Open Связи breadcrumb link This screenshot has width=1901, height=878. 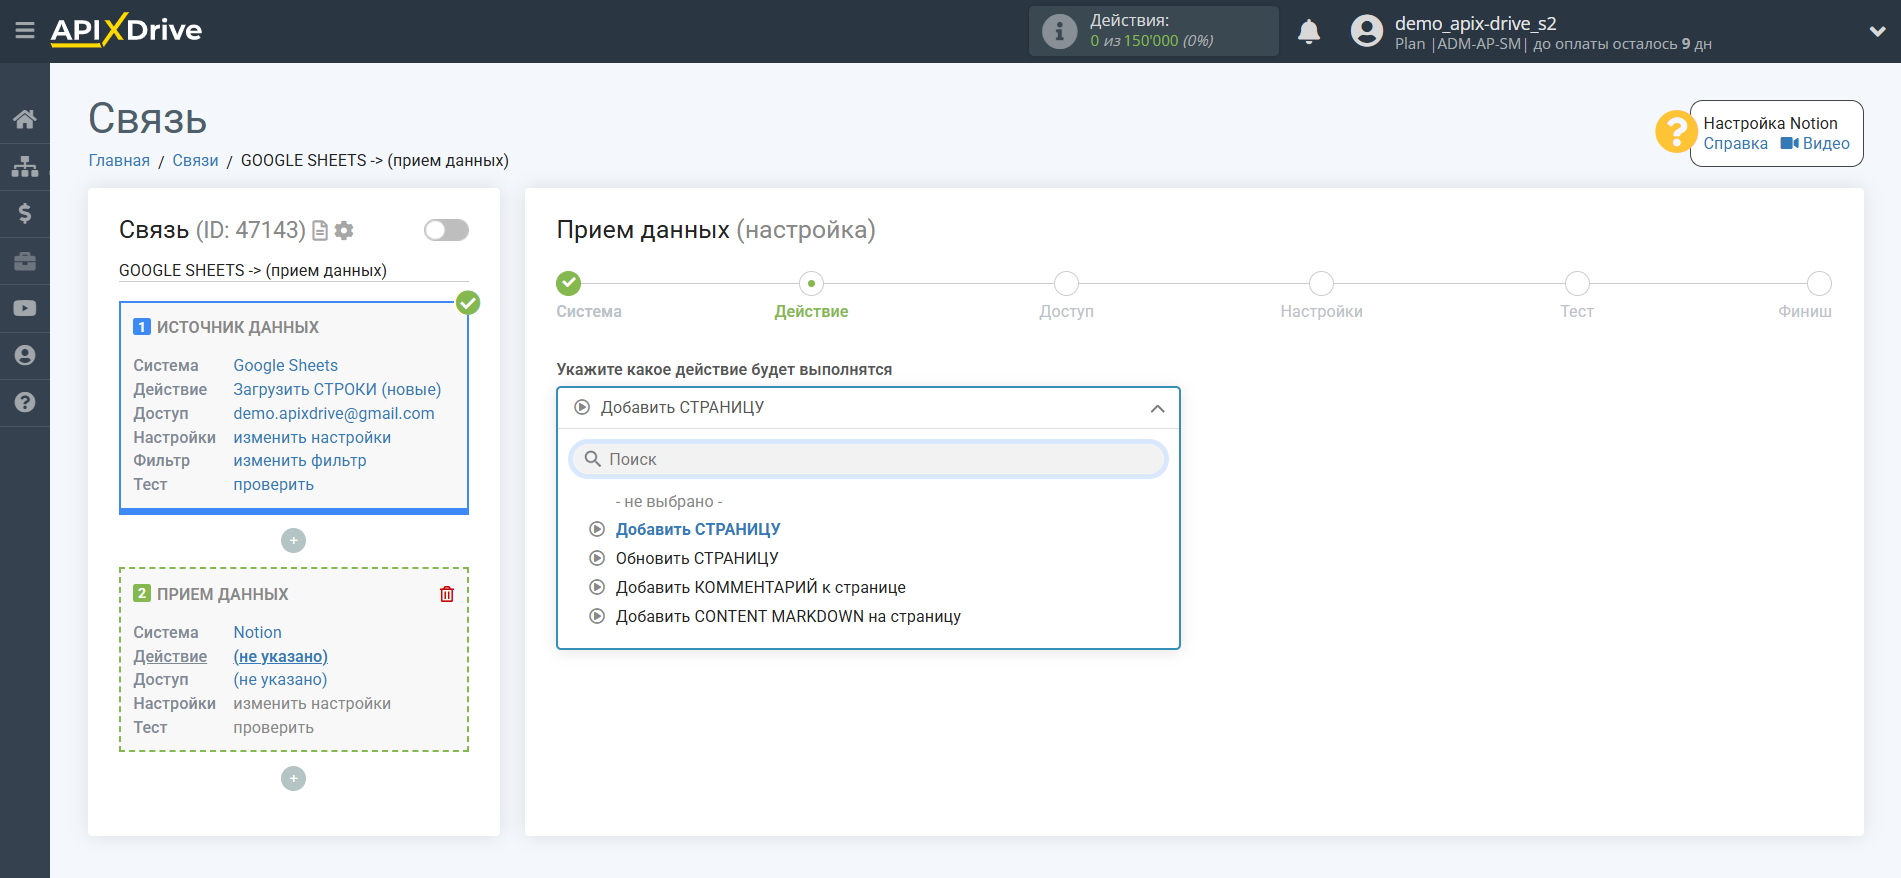[195, 161]
